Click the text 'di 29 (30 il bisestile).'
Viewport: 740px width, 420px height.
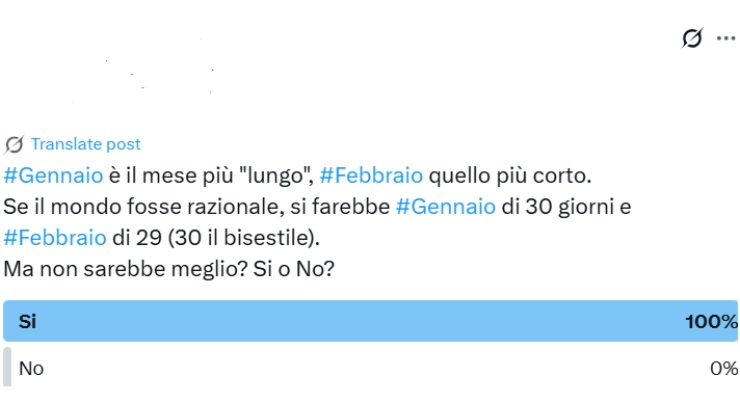pyautogui.click(x=216, y=237)
